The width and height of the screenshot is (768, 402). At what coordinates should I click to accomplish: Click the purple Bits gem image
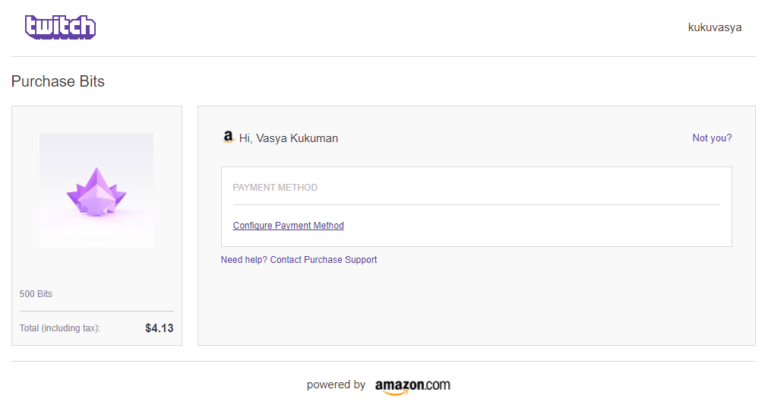coord(96,190)
